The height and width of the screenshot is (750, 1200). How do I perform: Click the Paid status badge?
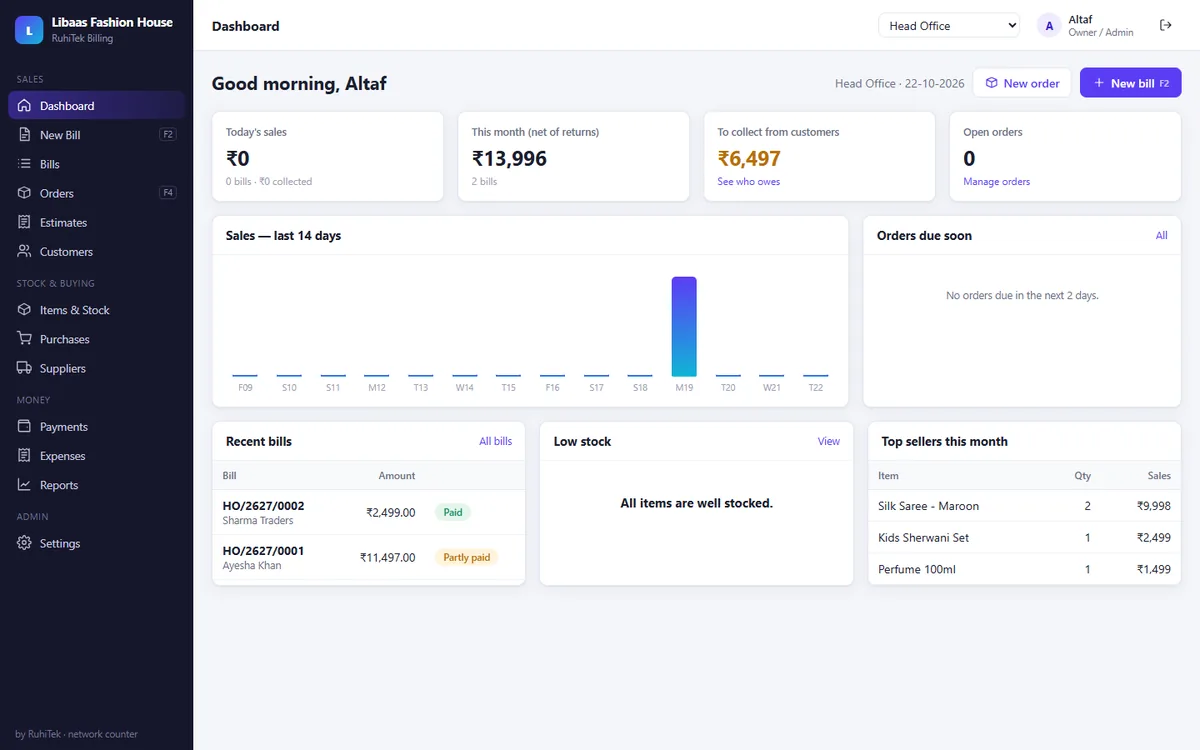453,512
